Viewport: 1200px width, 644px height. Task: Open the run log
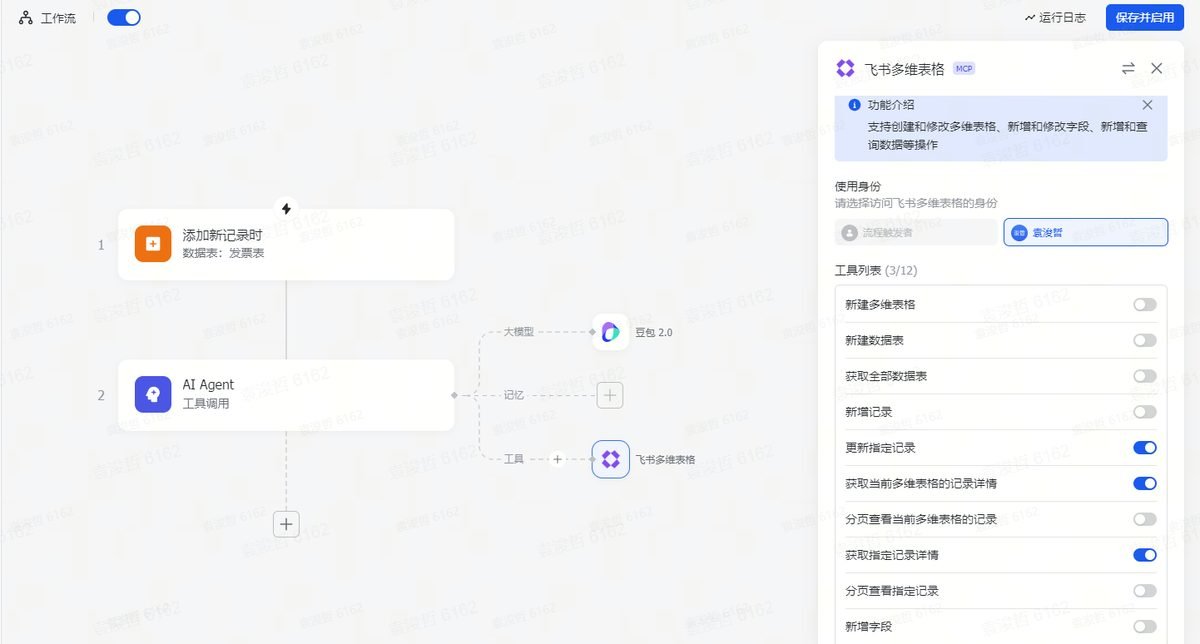(x=1055, y=17)
